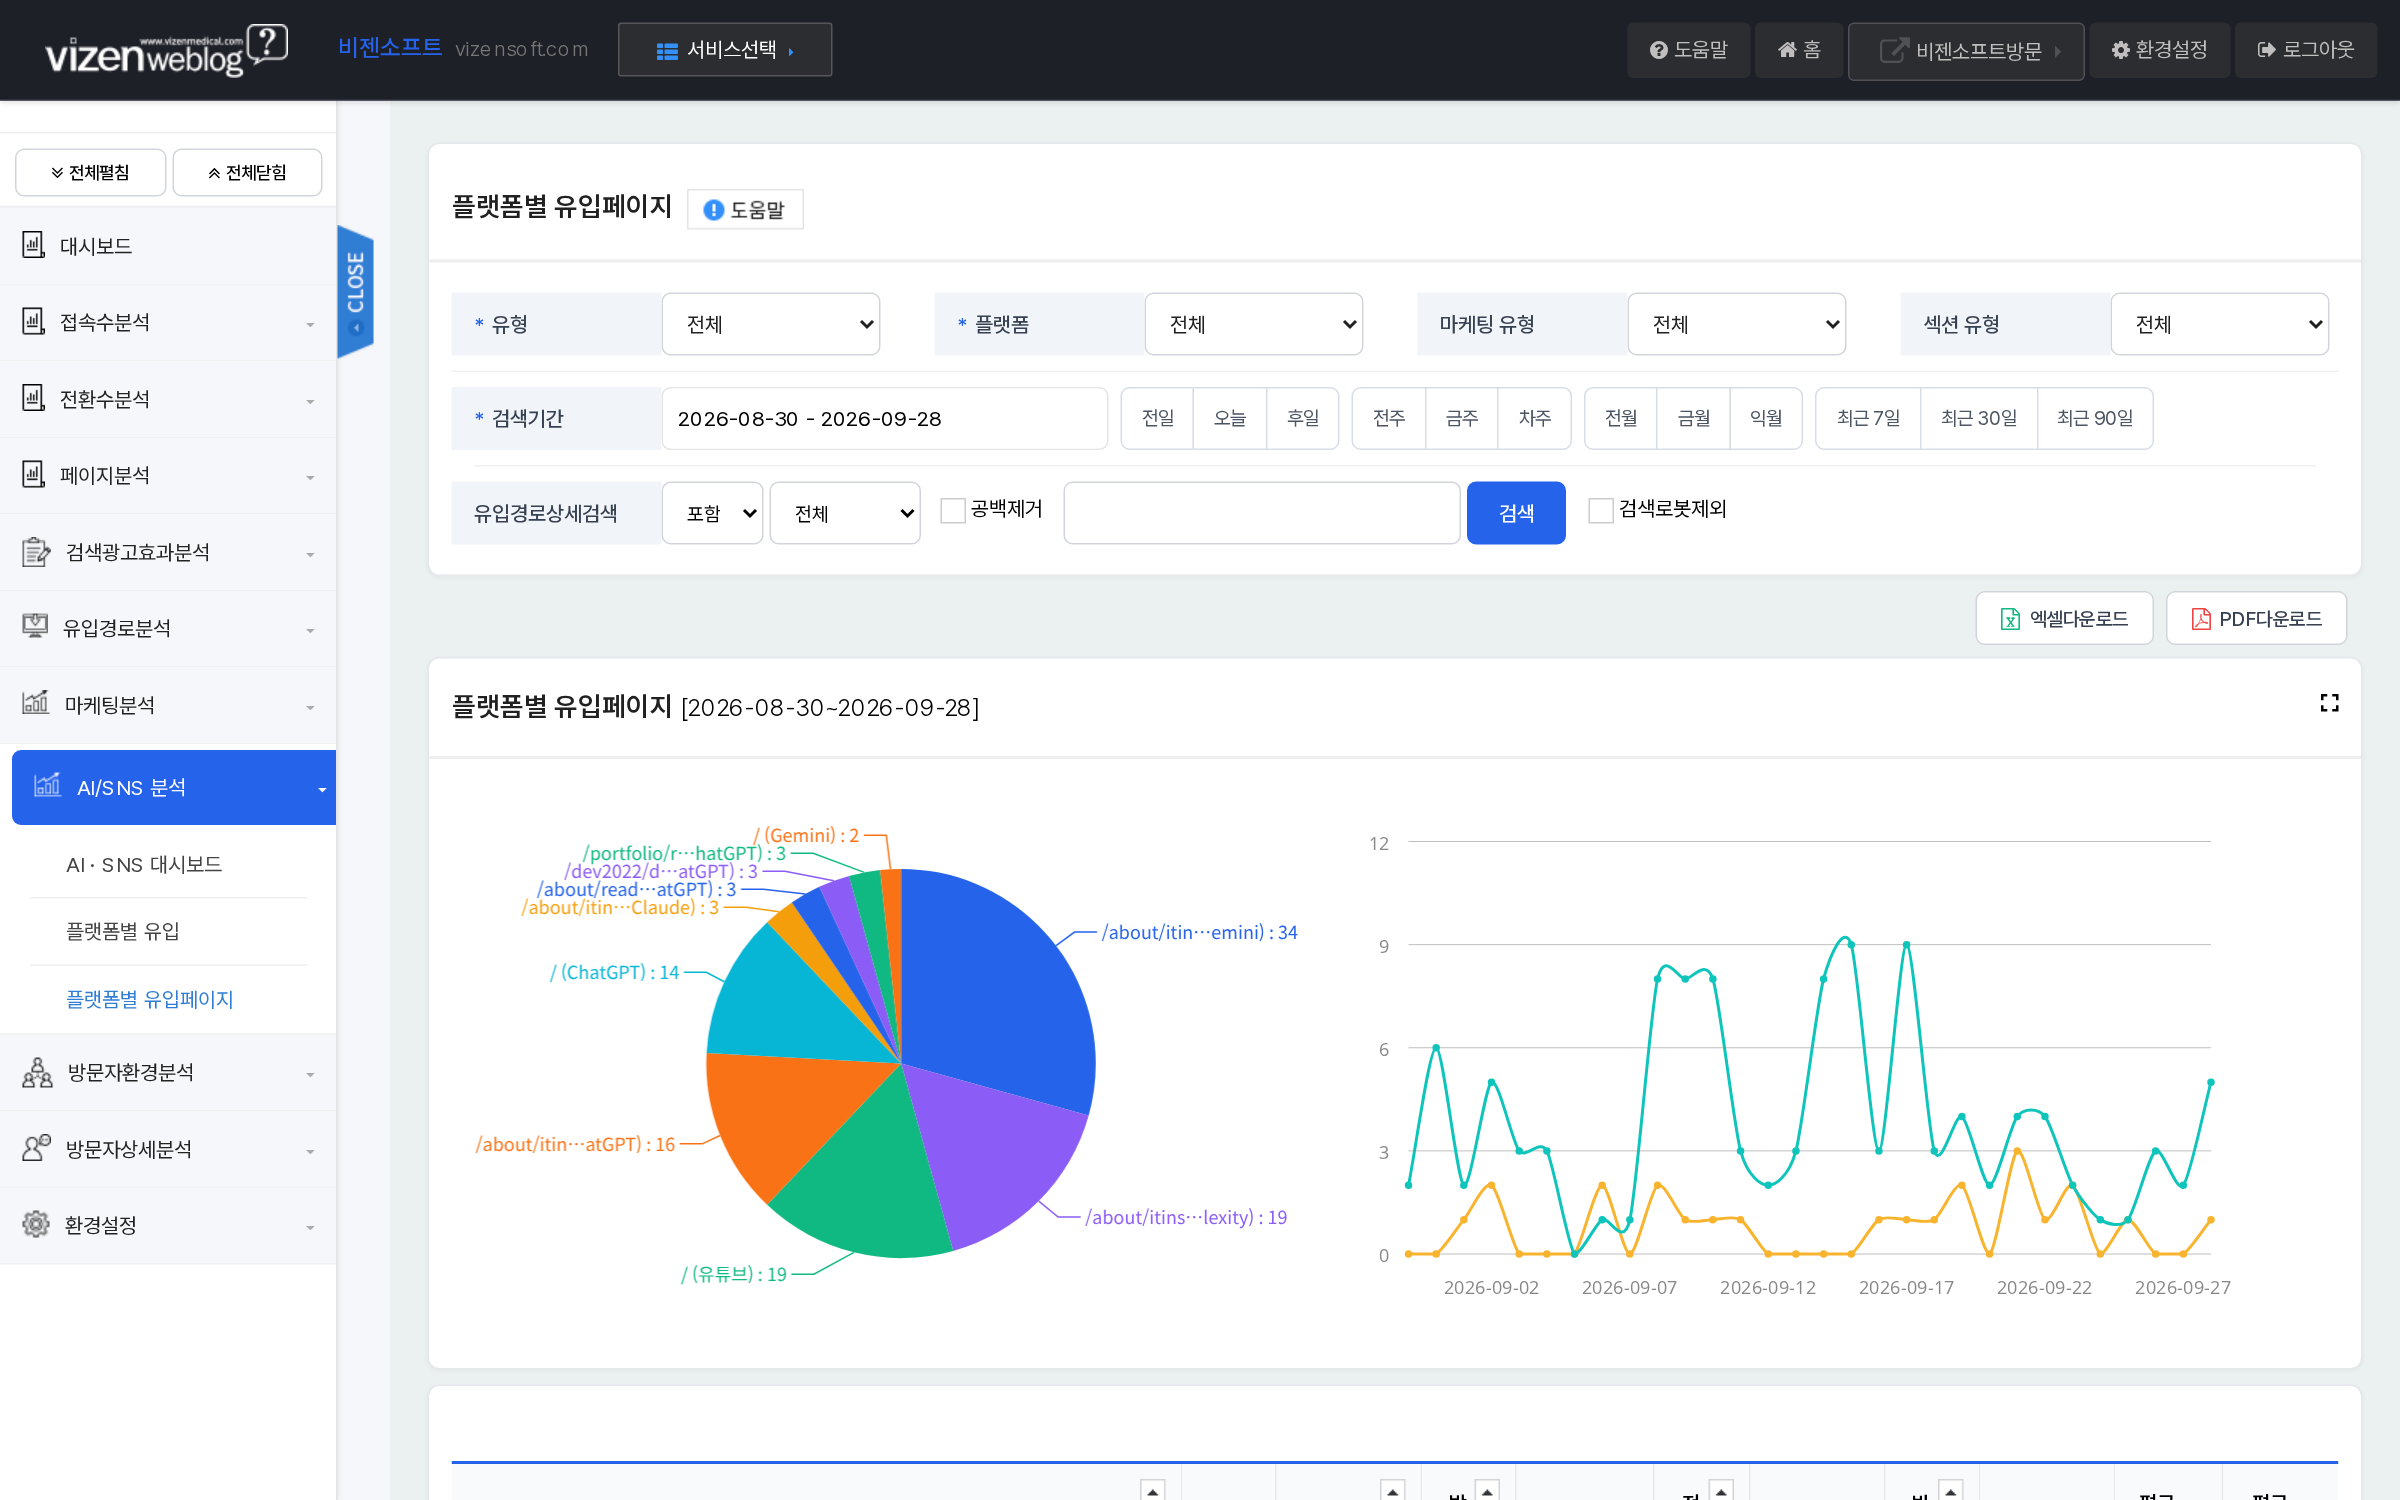Click the 마케팅분석 chart icon

point(36,704)
